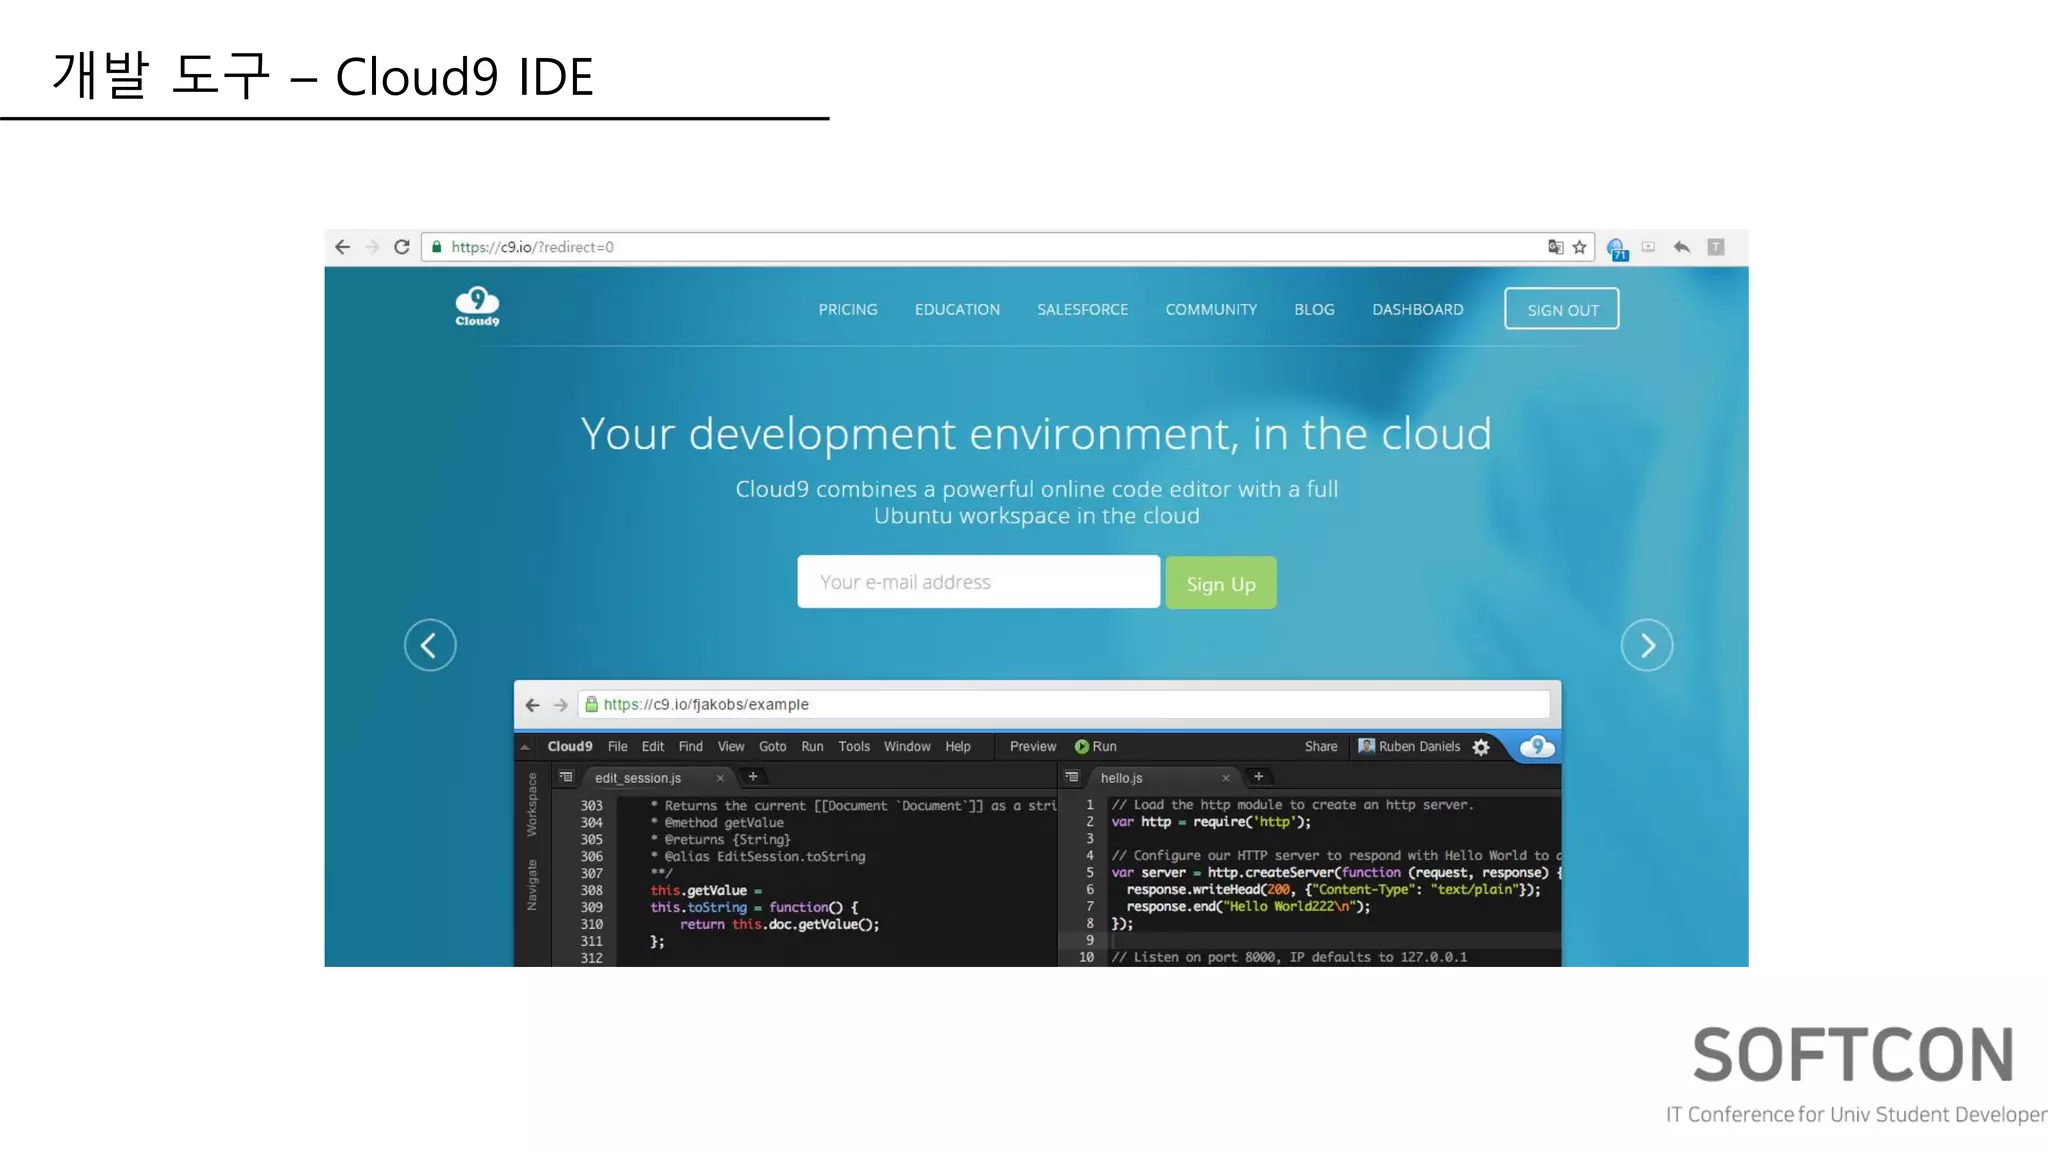
Task: Open the IDE View menu
Action: pyautogui.click(x=731, y=747)
